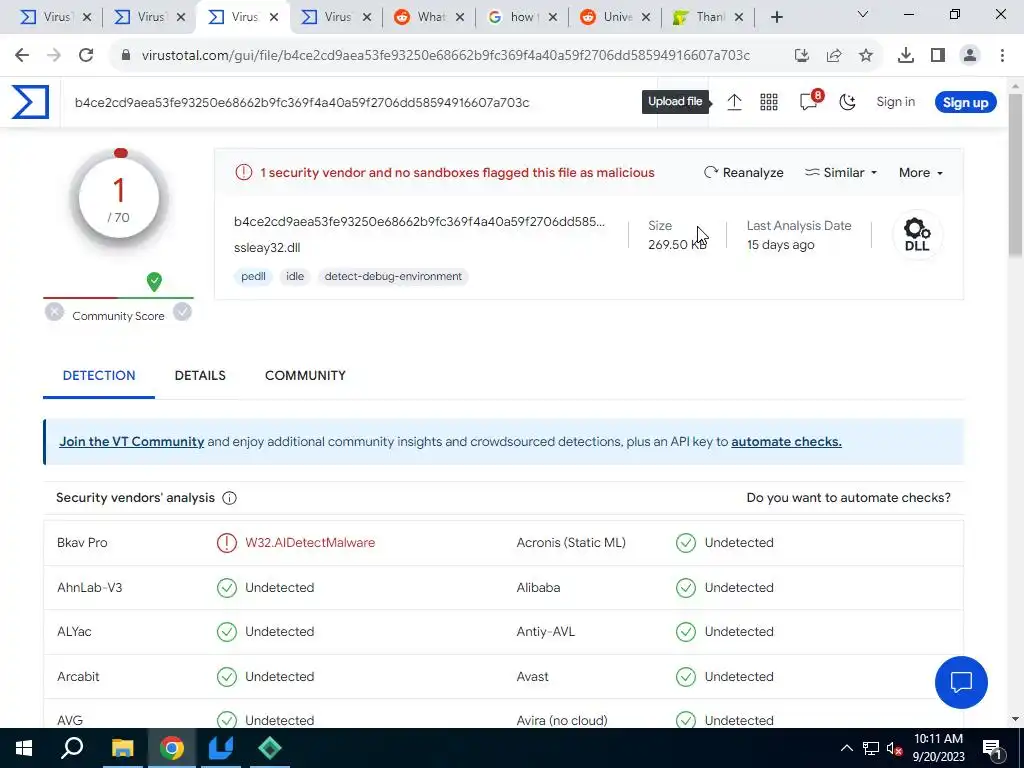Click the idle tag
Viewport: 1024px width, 768px height.
click(295, 276)
